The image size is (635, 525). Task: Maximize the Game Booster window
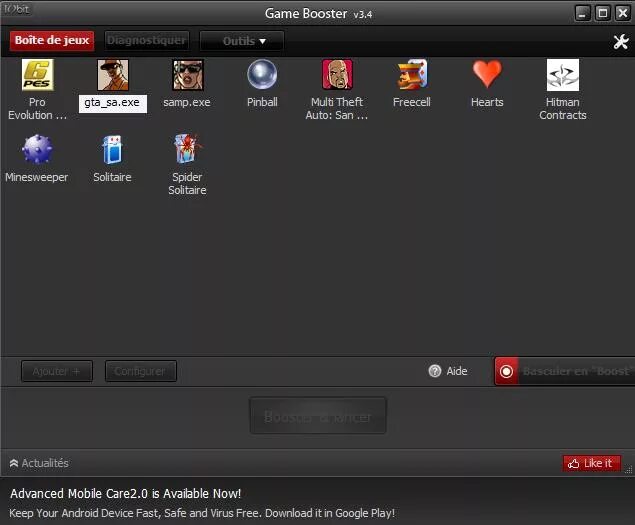[x=603, y=13]
